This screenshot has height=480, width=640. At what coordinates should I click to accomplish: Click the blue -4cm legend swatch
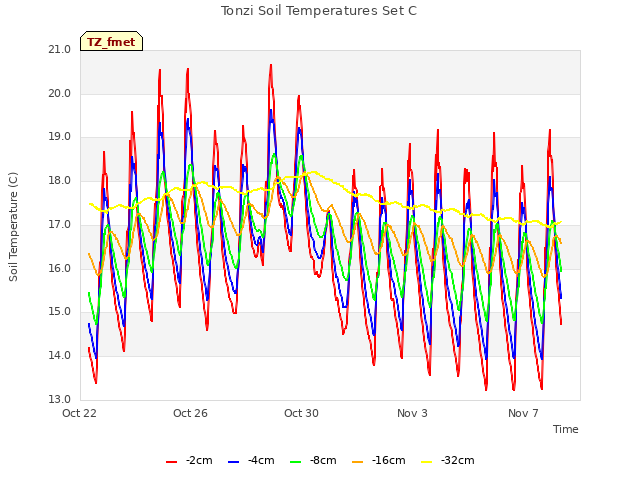pos(233,461)
